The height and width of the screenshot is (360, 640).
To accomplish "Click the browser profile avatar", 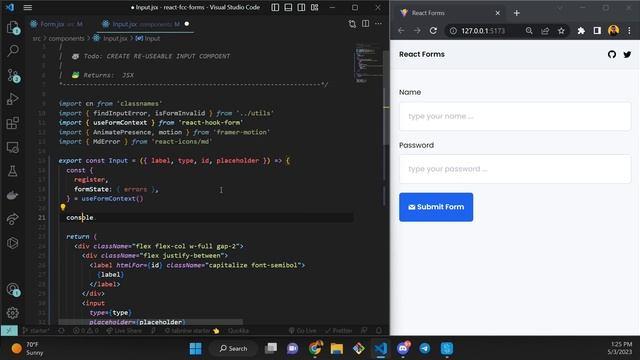I will tap(613, 30).
